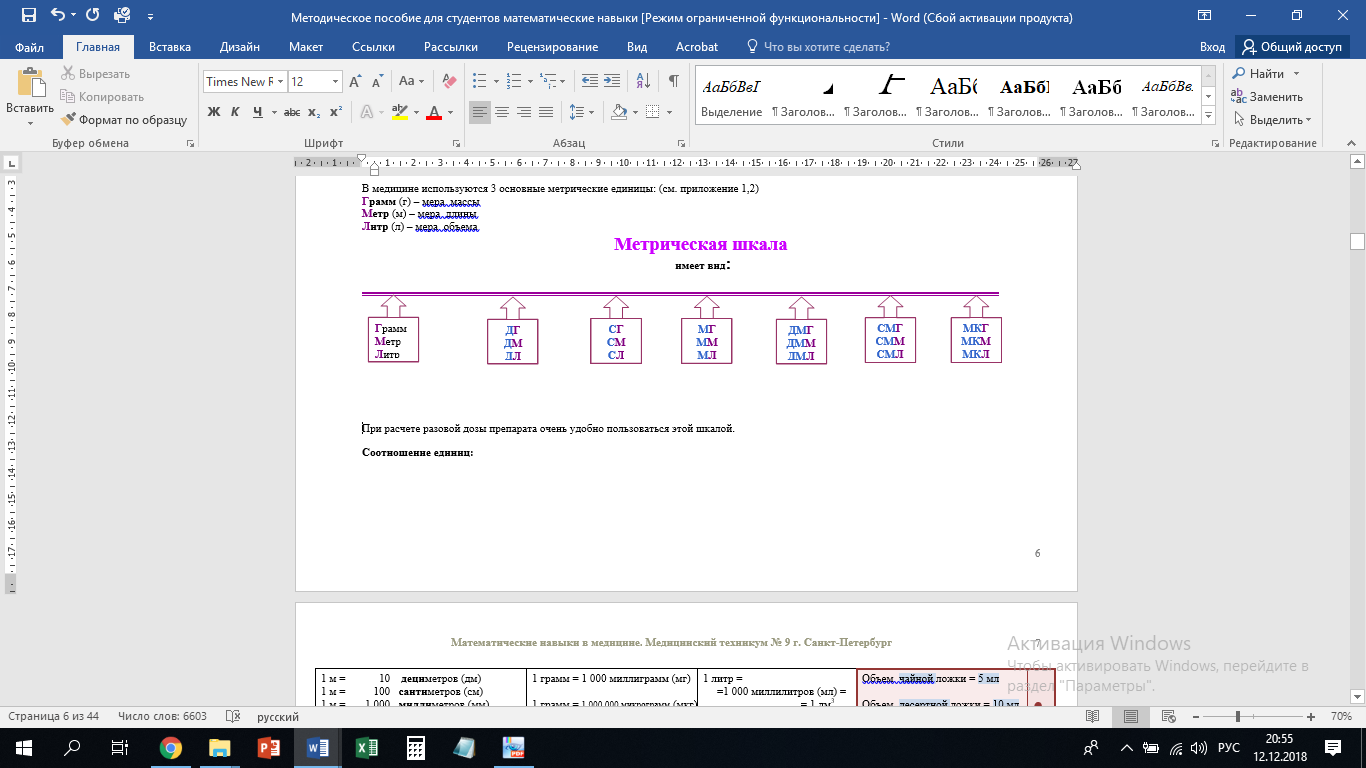Screen dimensions: 1366x768
Task: Copy selection with Копировать
Action: click(102, 97)
